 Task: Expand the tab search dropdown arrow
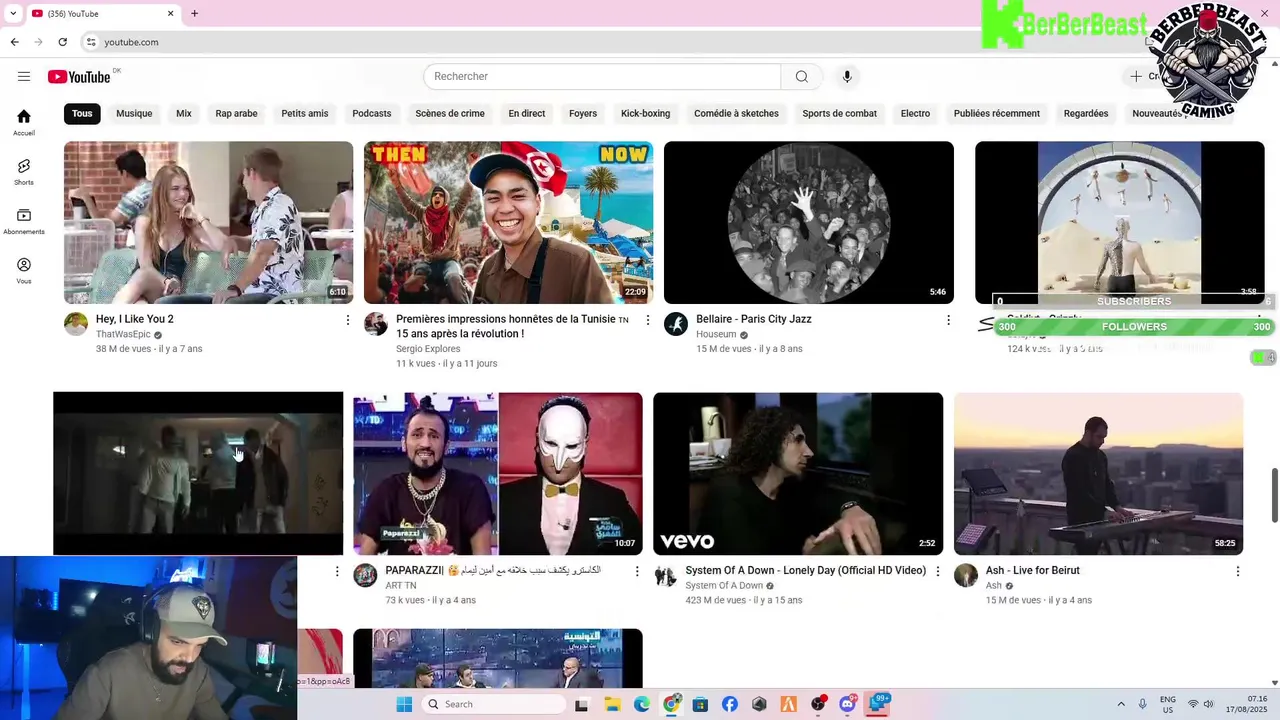pyautogui.click(x=13, y=13)
